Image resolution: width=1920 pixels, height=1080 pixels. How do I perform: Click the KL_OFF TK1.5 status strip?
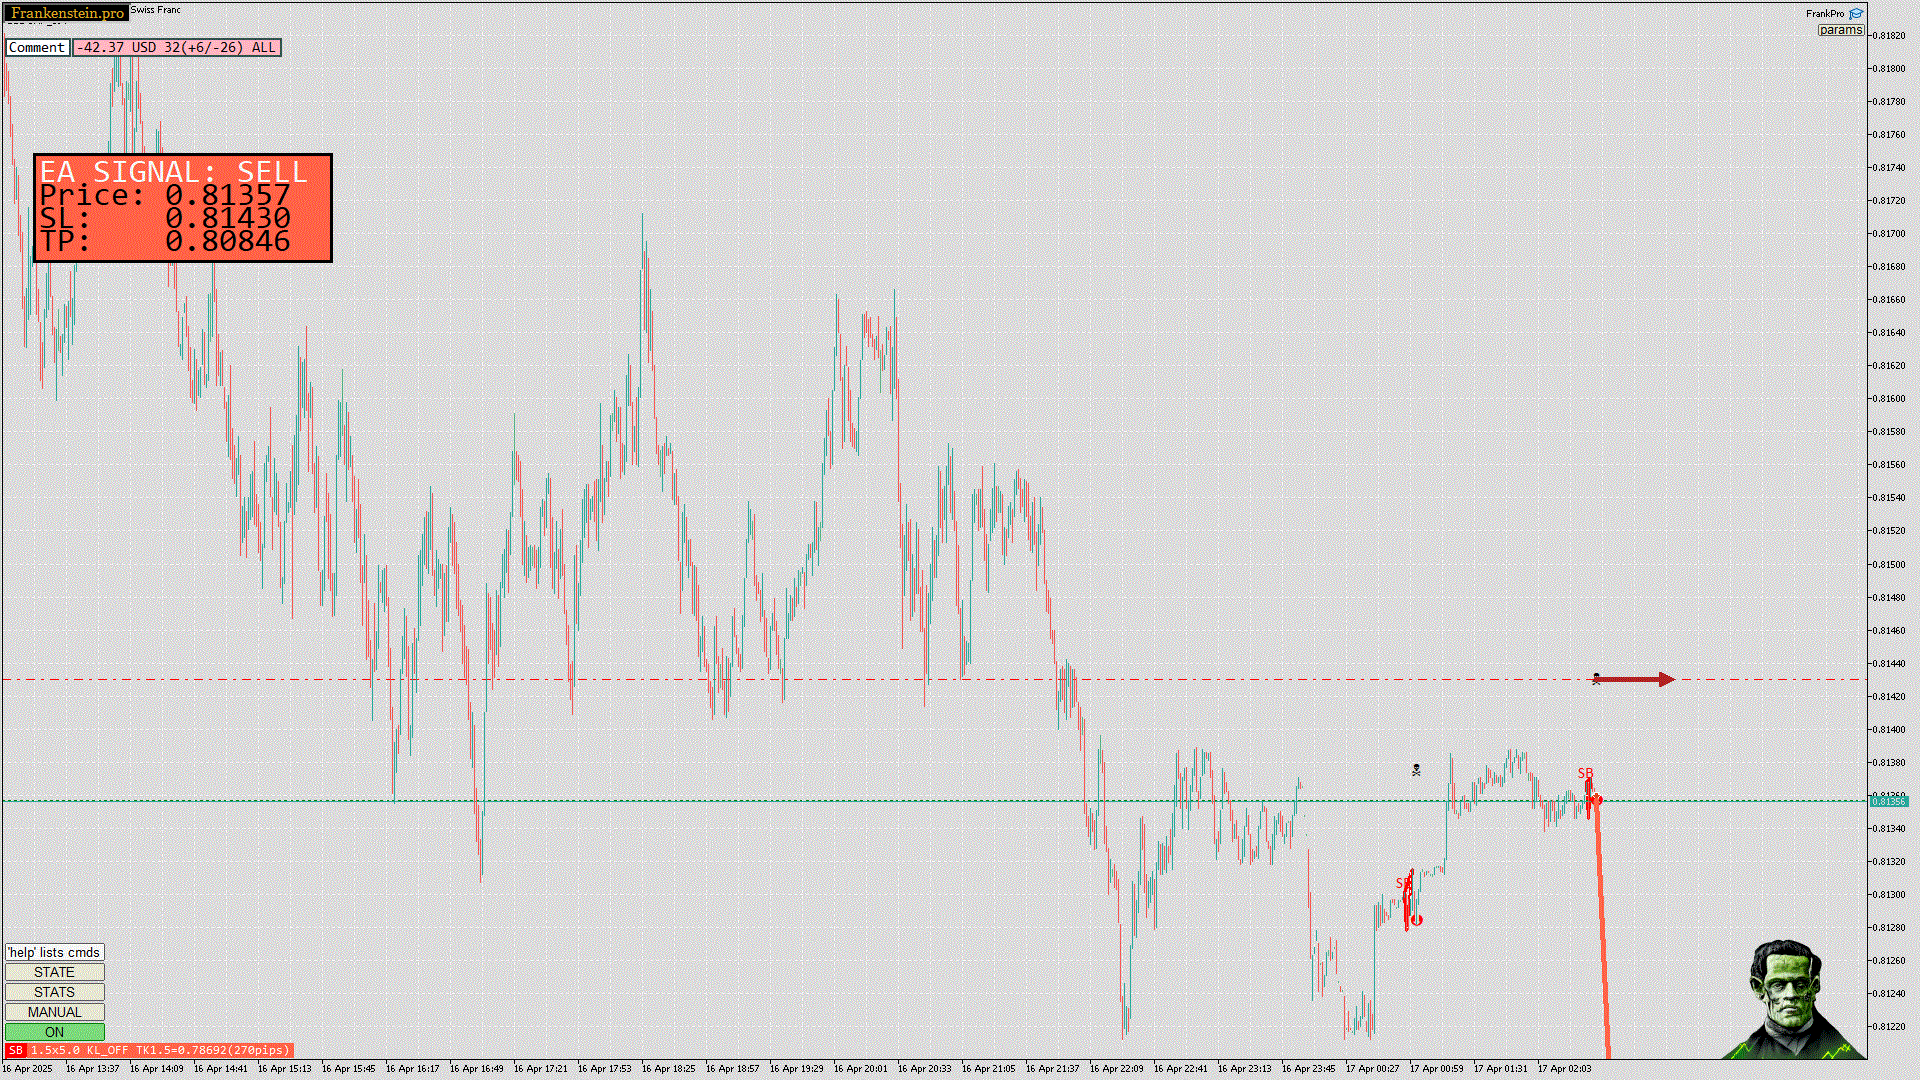click(160, 1050)
